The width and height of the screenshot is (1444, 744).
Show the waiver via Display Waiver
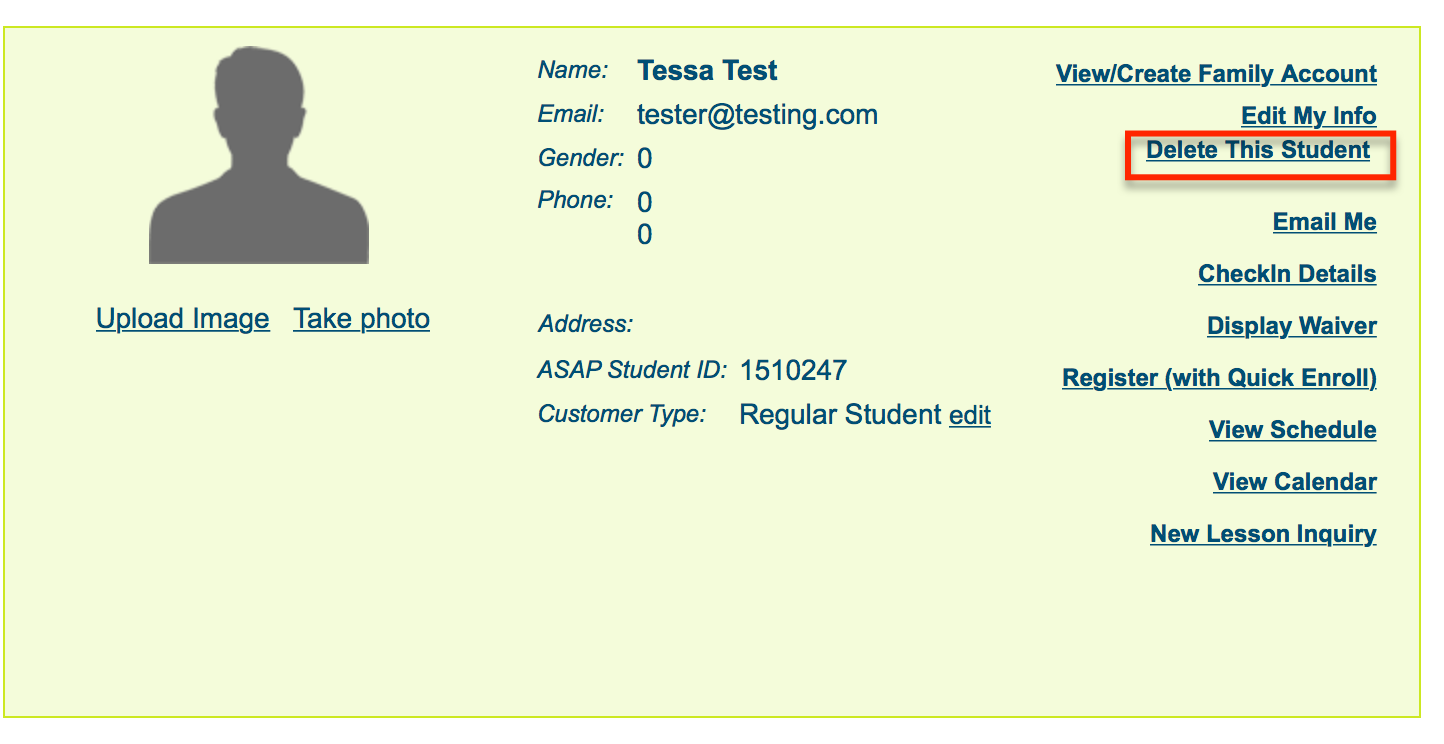tap(1291, 326)
